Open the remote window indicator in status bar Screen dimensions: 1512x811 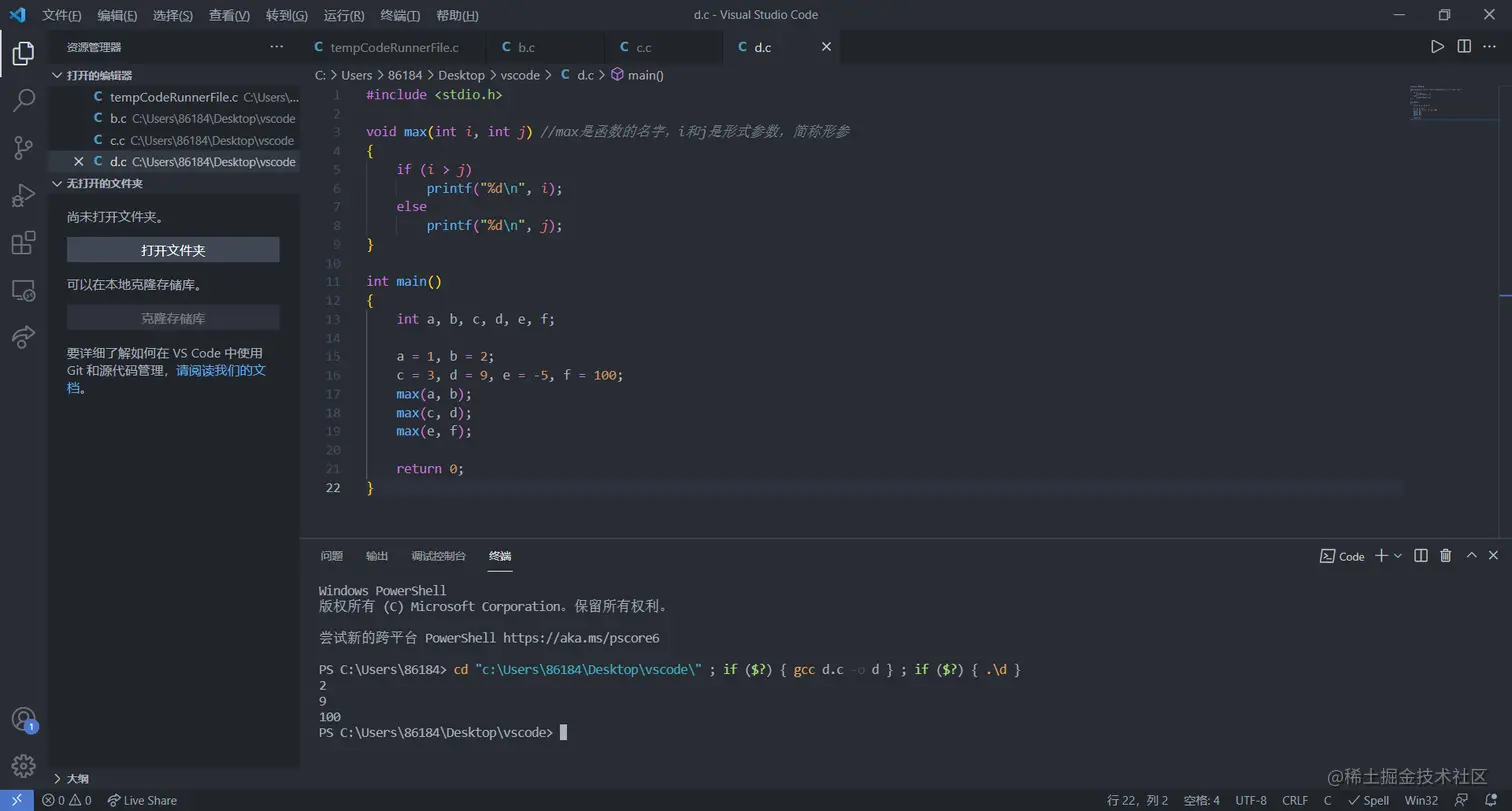click(16, 800)
